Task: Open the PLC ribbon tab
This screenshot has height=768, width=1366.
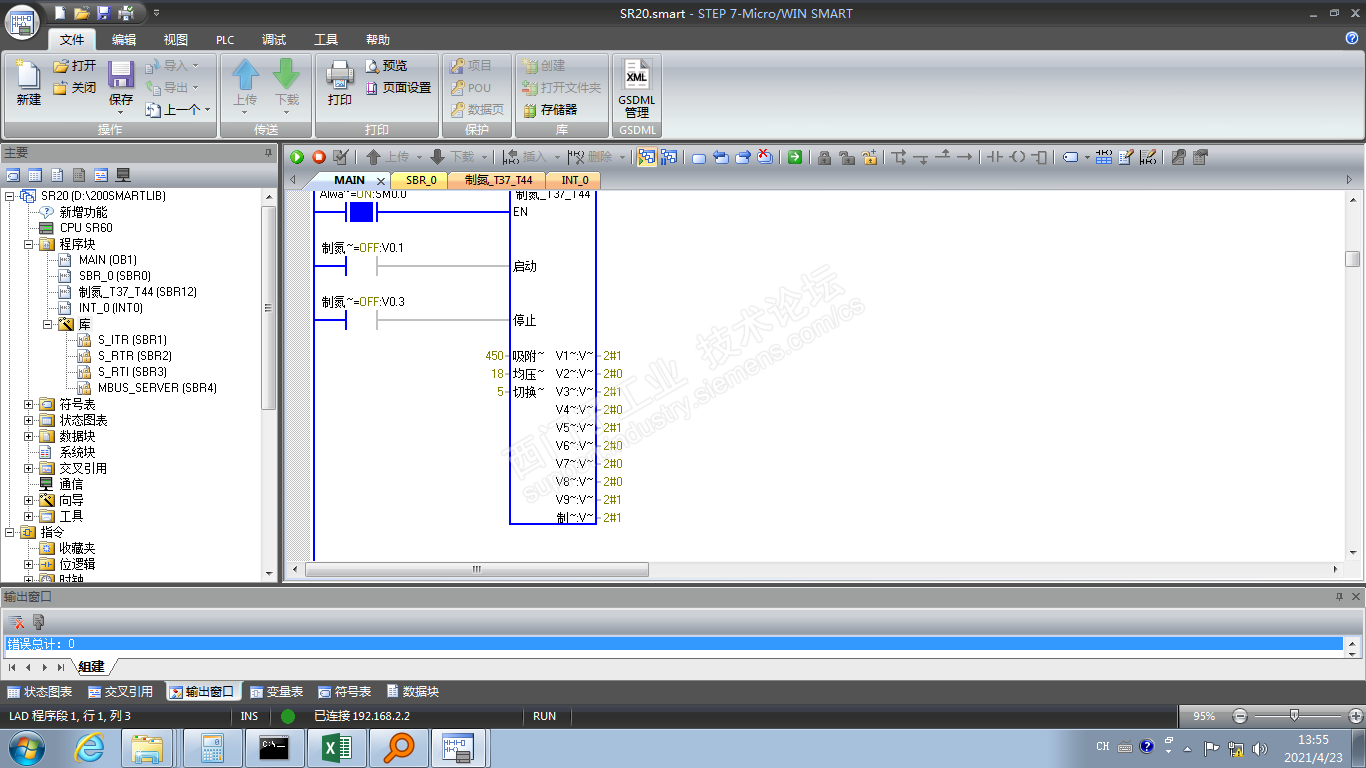Action: coord(225,40)
